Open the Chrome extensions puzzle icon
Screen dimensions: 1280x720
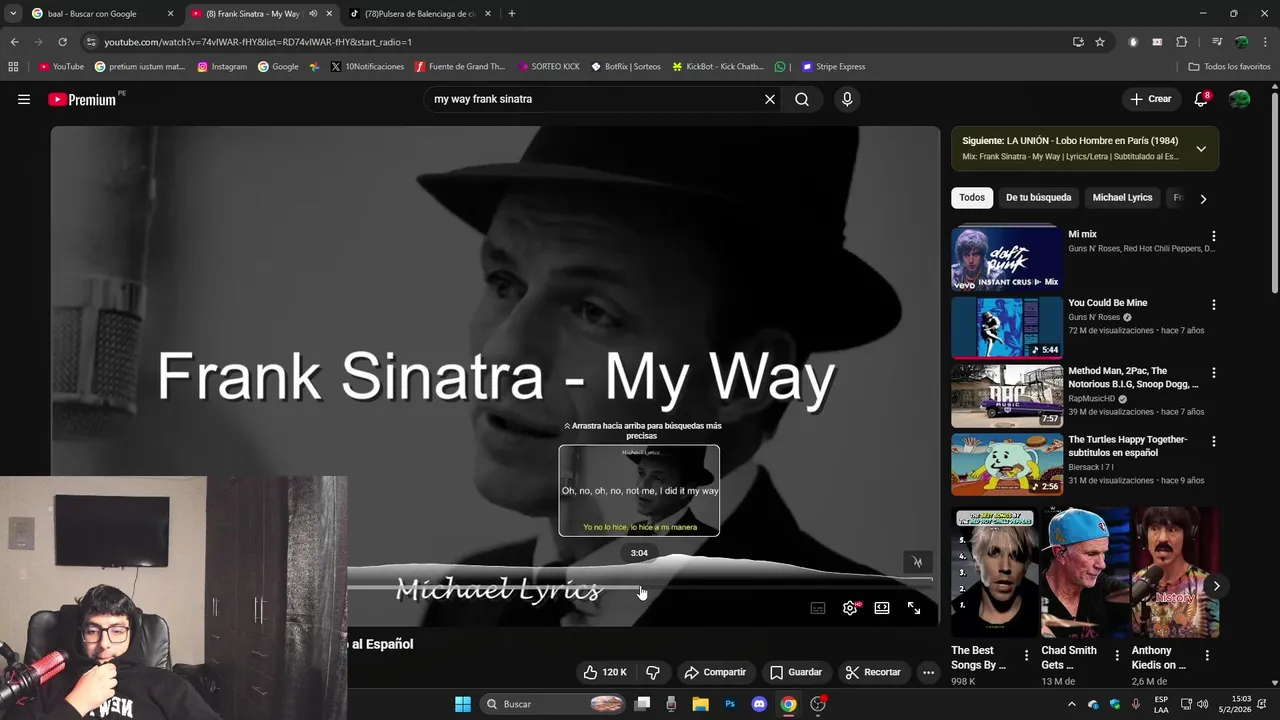(x=1181, y=42)
